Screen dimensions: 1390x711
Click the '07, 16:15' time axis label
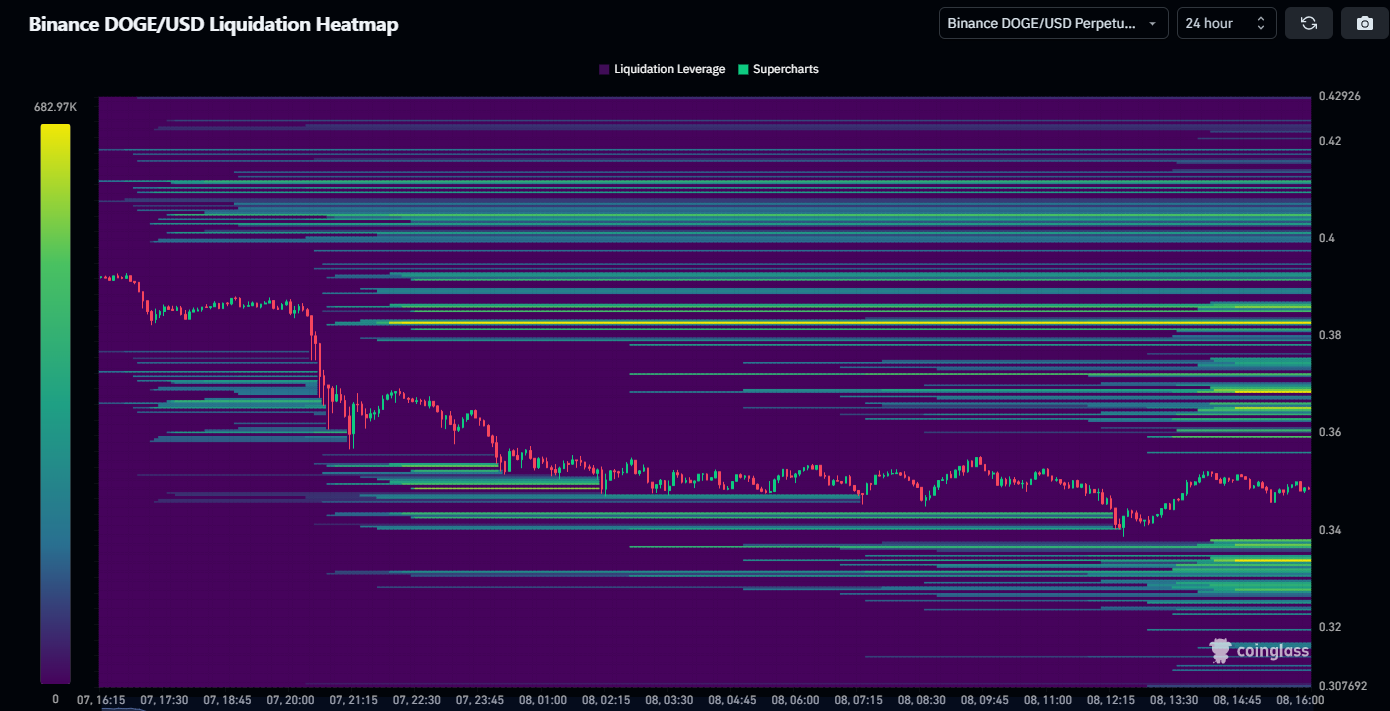coord(102,700)
